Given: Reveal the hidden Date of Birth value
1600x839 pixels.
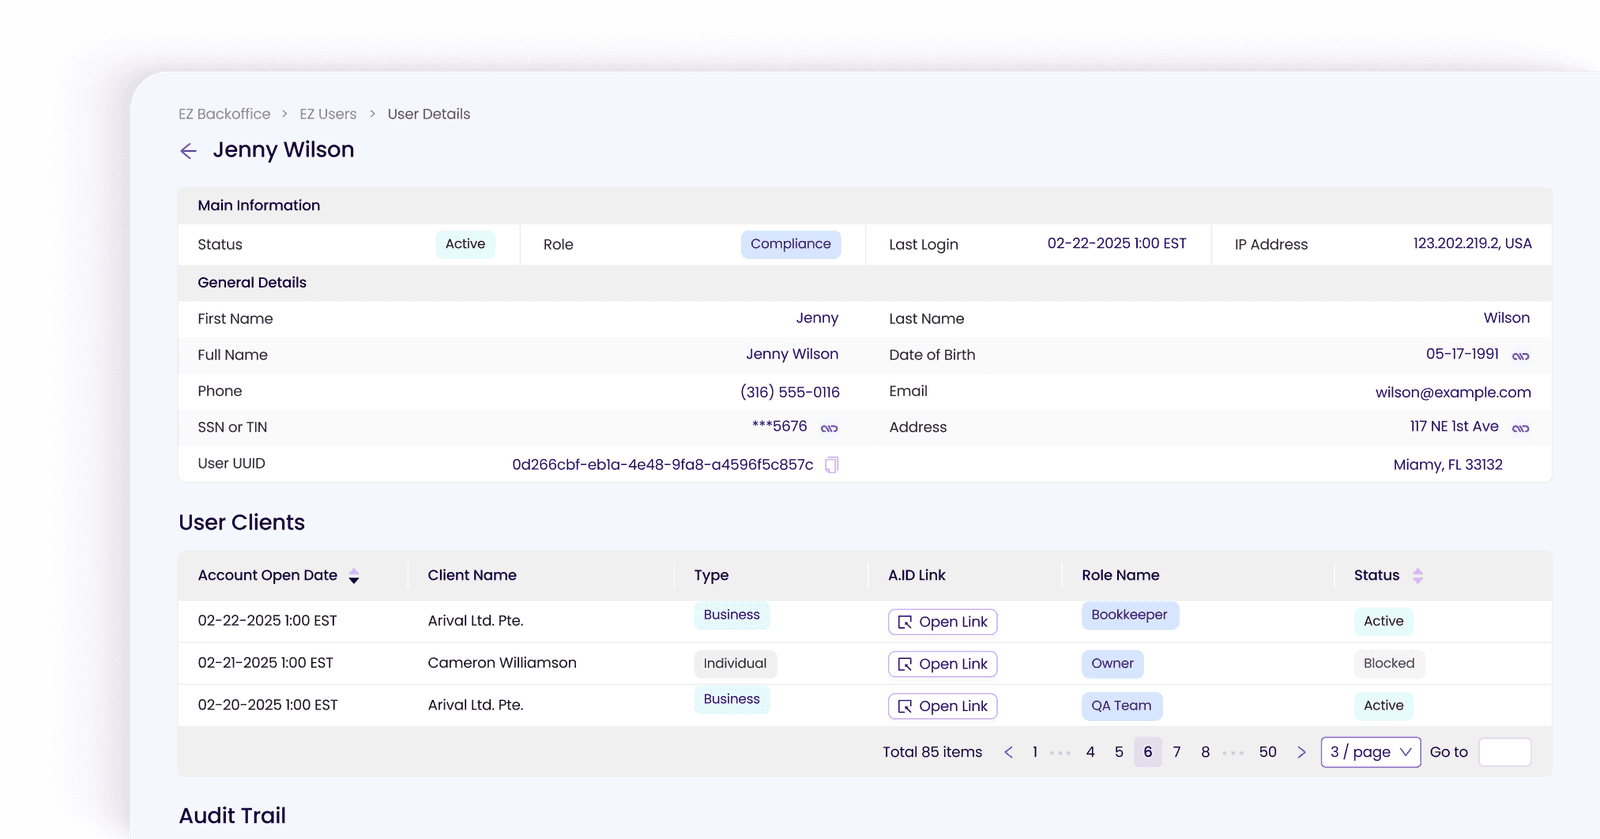Looking at the screenshot, I should (1520, 356).
